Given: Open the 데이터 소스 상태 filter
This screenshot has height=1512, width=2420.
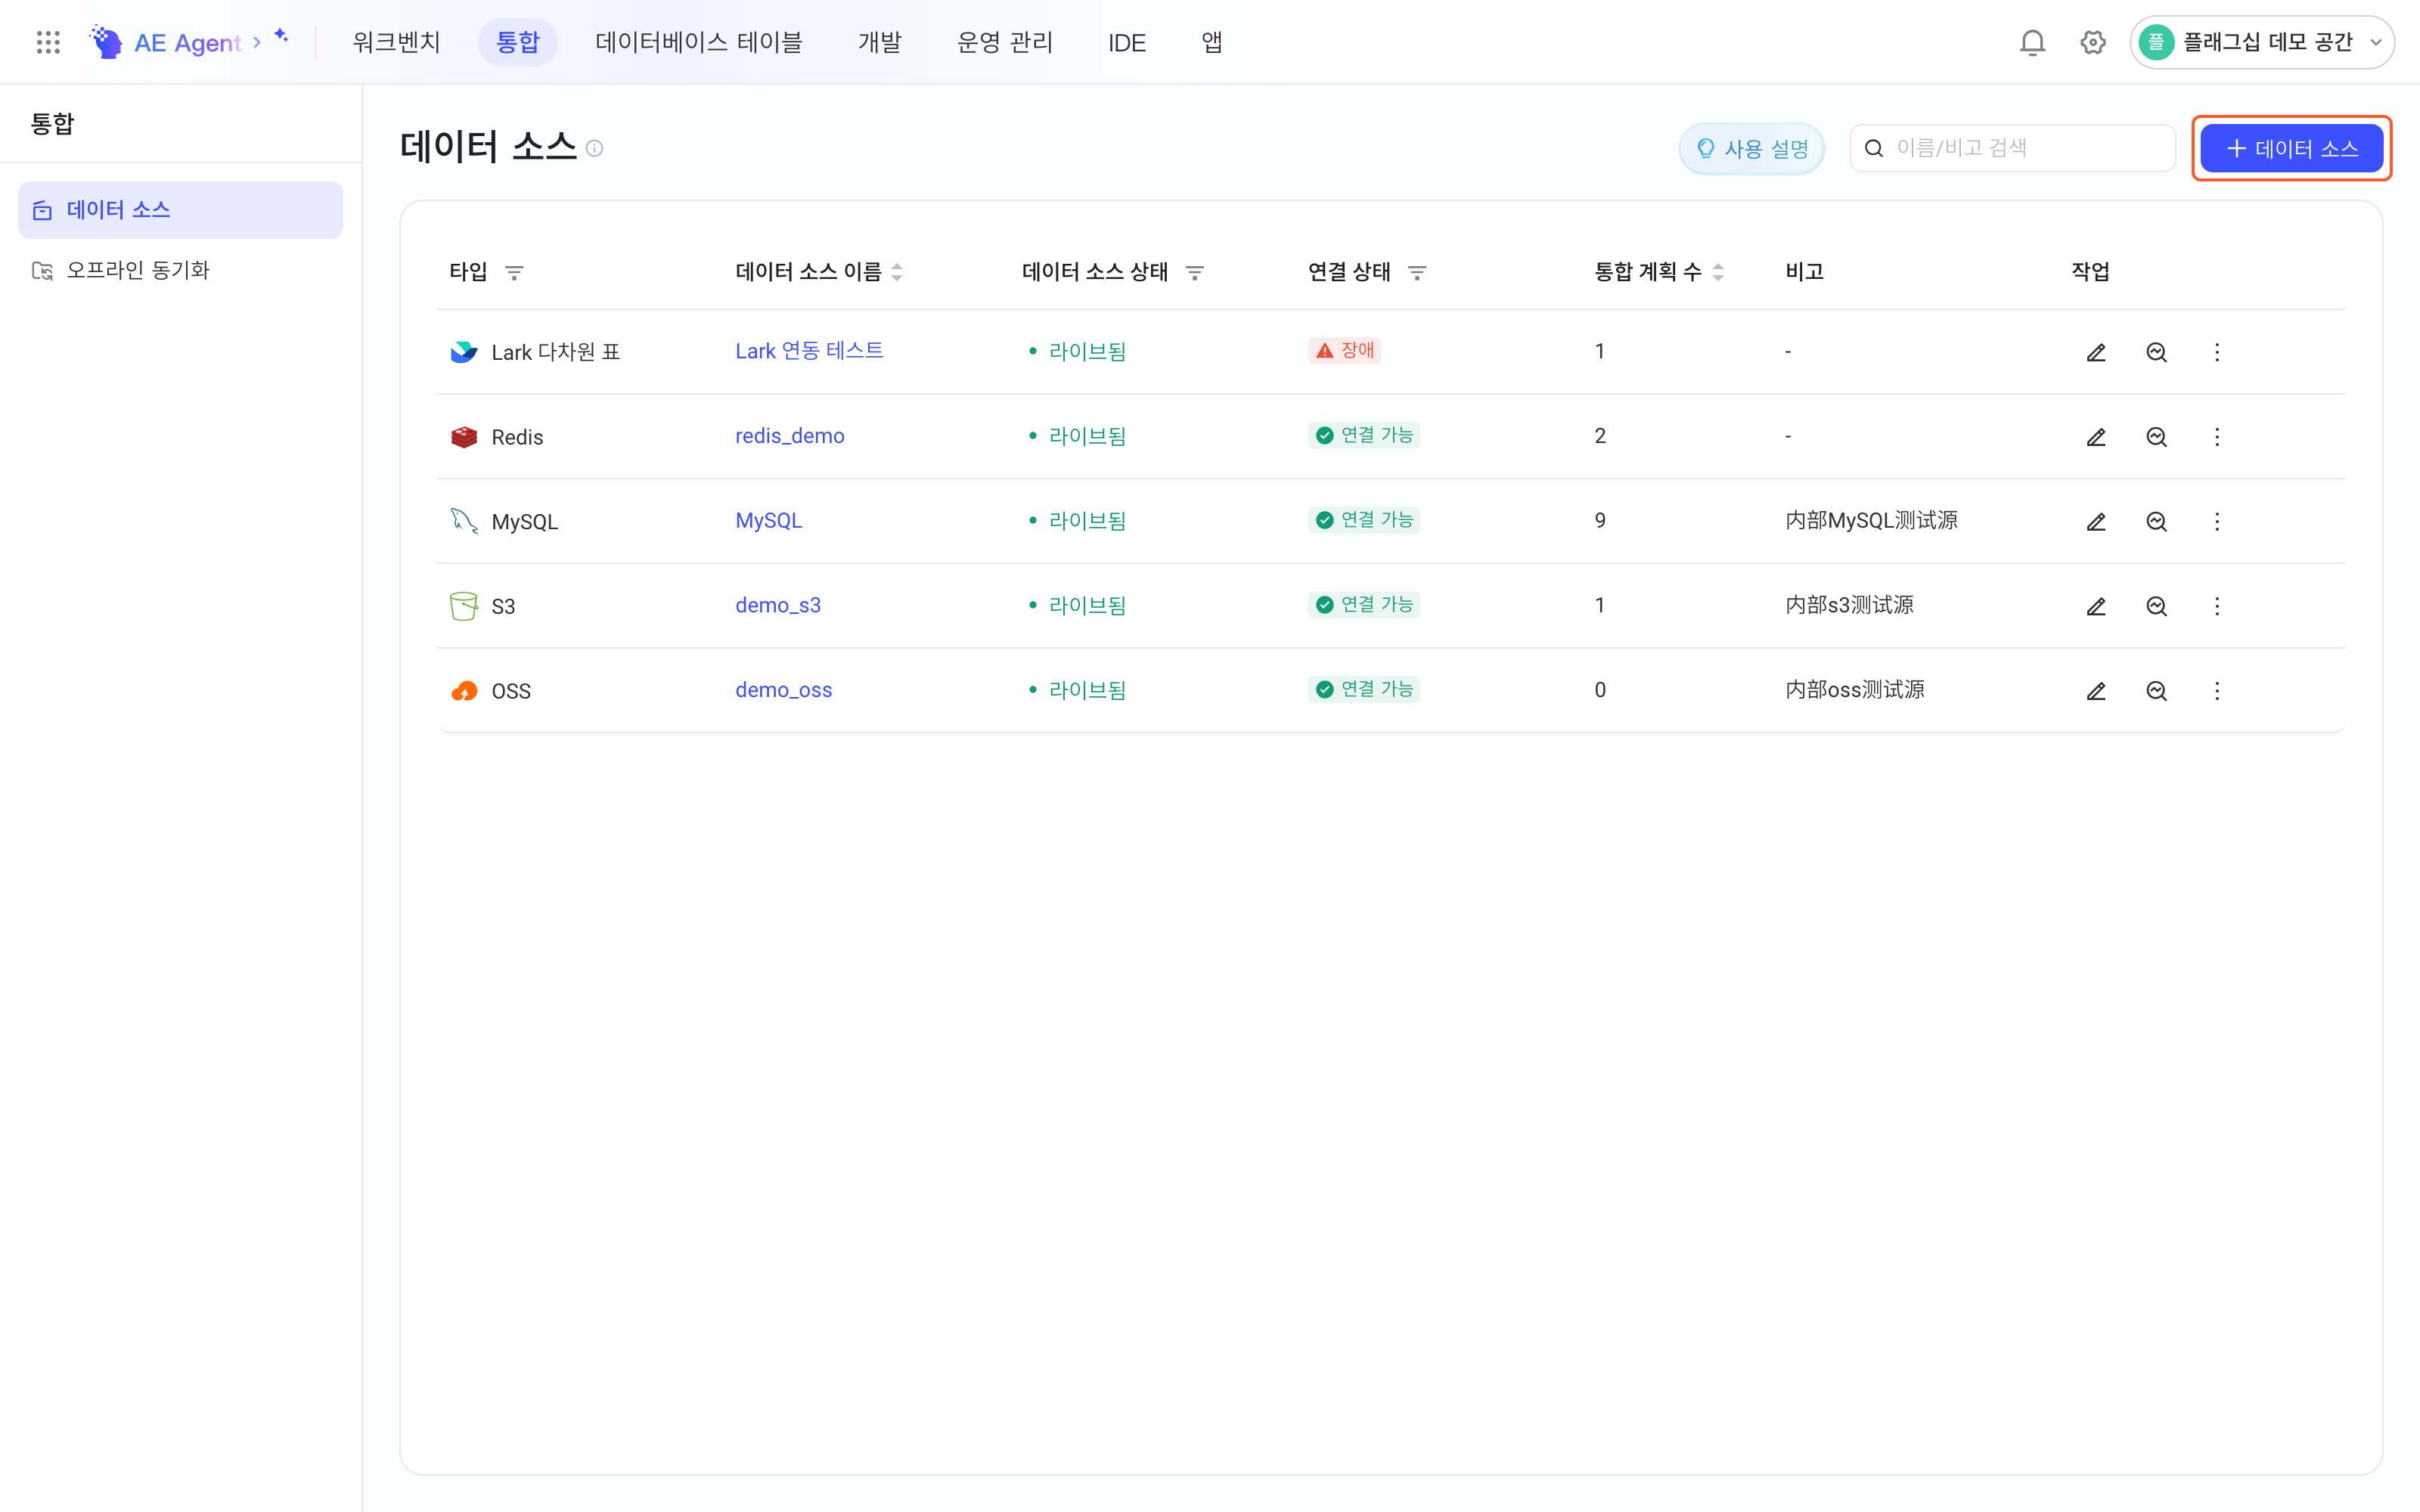Looking at the screenshot, I should 1194,272.
